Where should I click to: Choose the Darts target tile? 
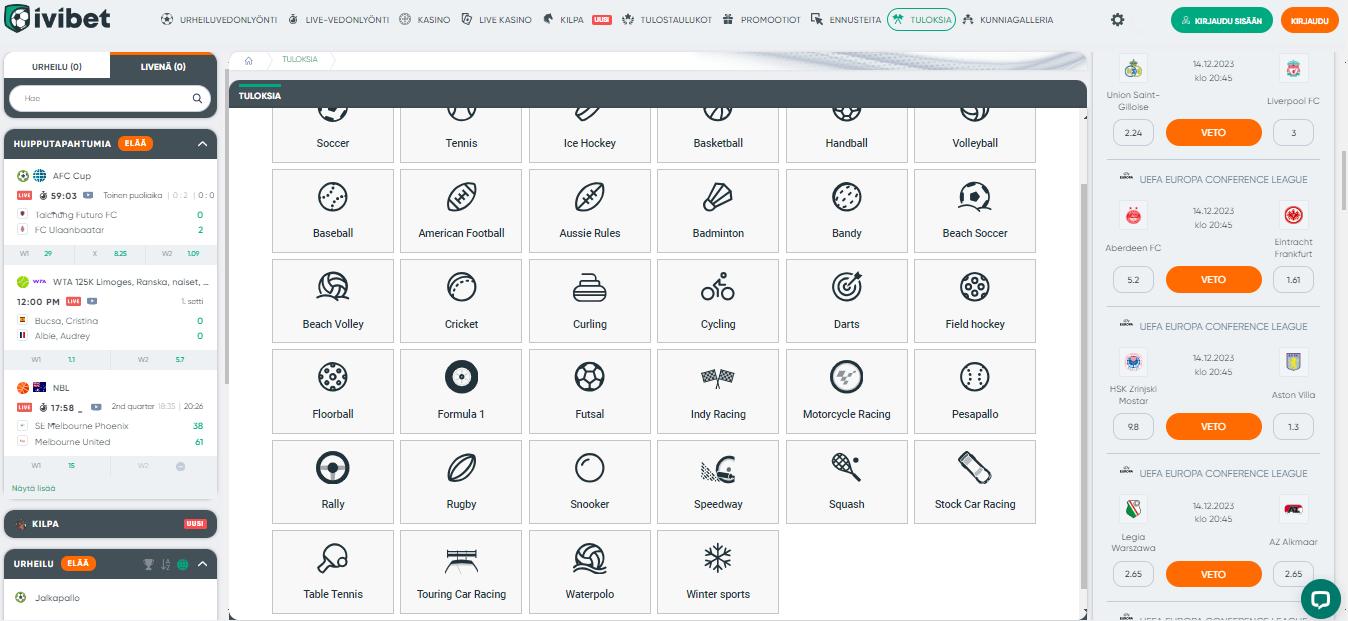click(x=847, y=301)
